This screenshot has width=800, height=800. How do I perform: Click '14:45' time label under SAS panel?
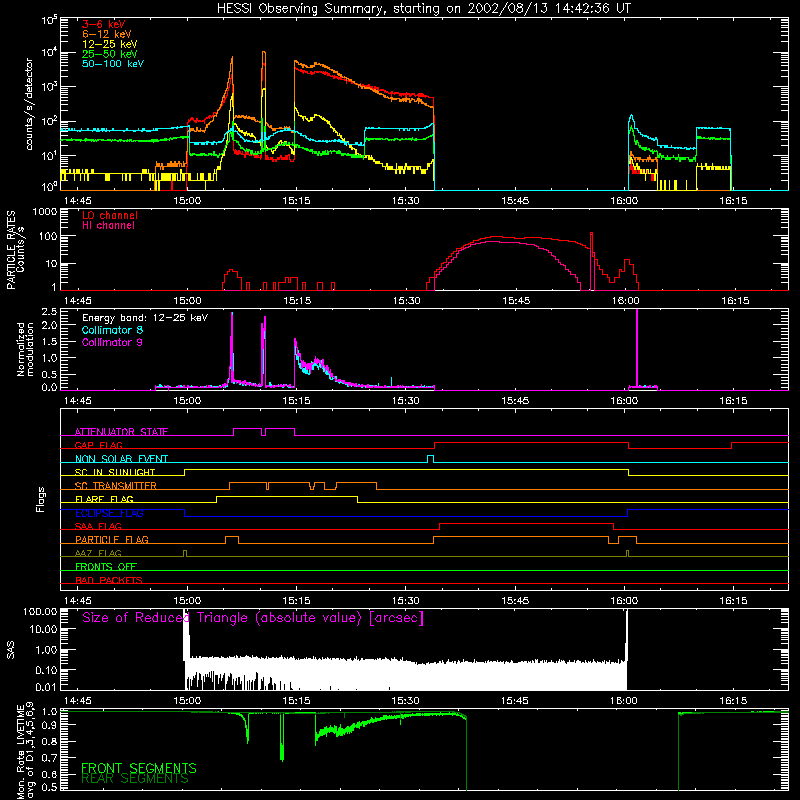(x=78, y=701)
